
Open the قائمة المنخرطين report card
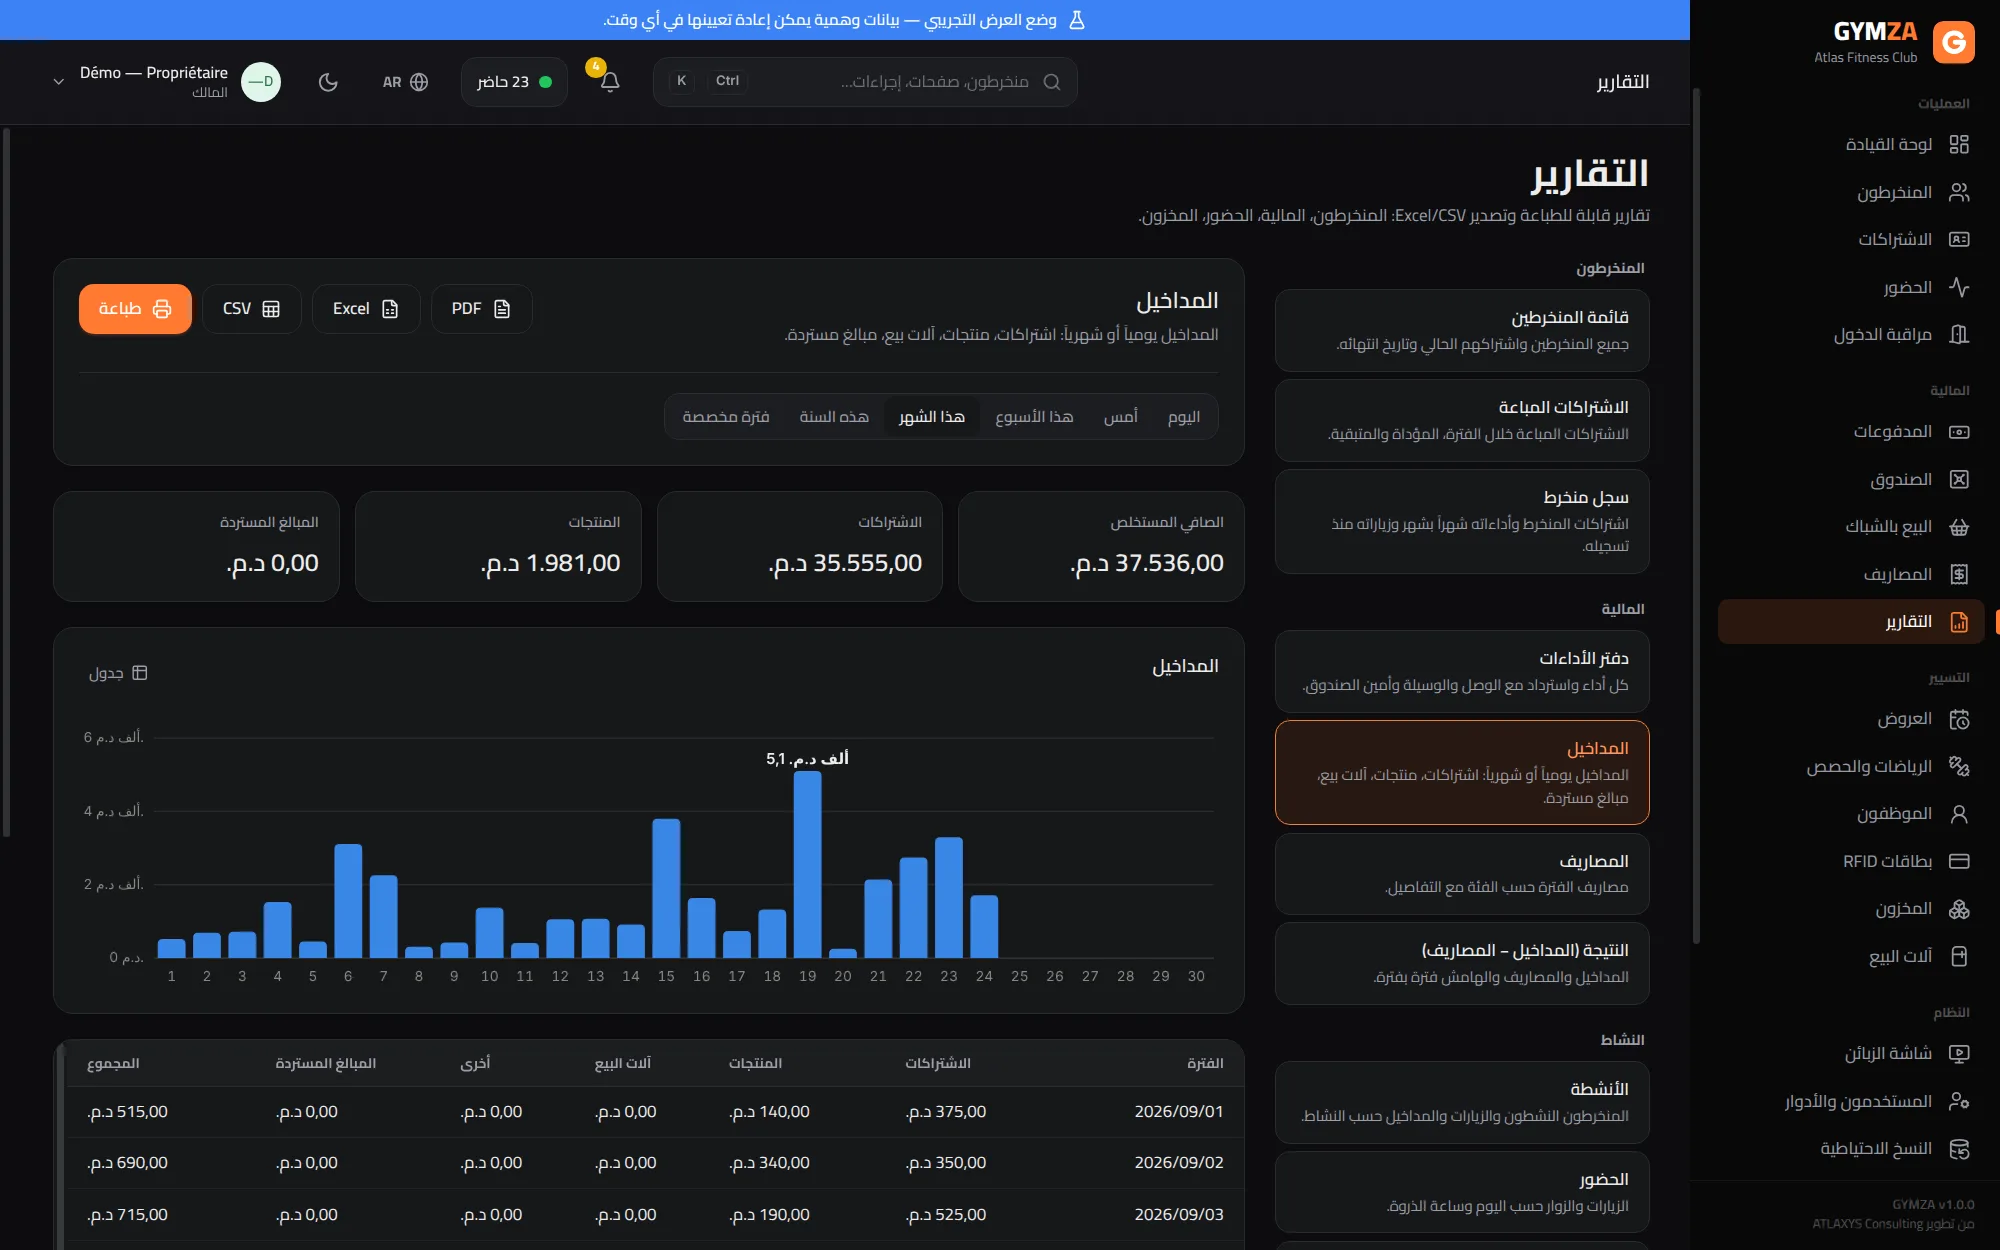click(x=1462, y=331)
